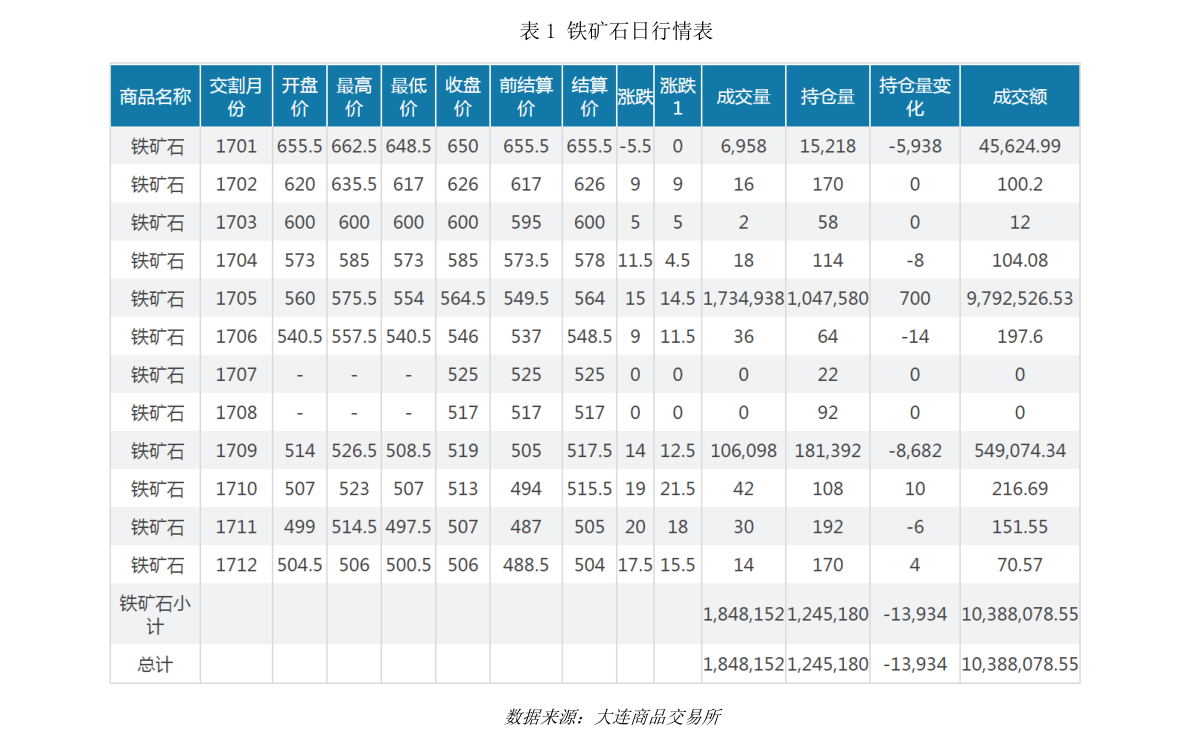Click "10,388,078.55" in the 总计 row
1191x746 pixels.
[x=1019, y=665]
